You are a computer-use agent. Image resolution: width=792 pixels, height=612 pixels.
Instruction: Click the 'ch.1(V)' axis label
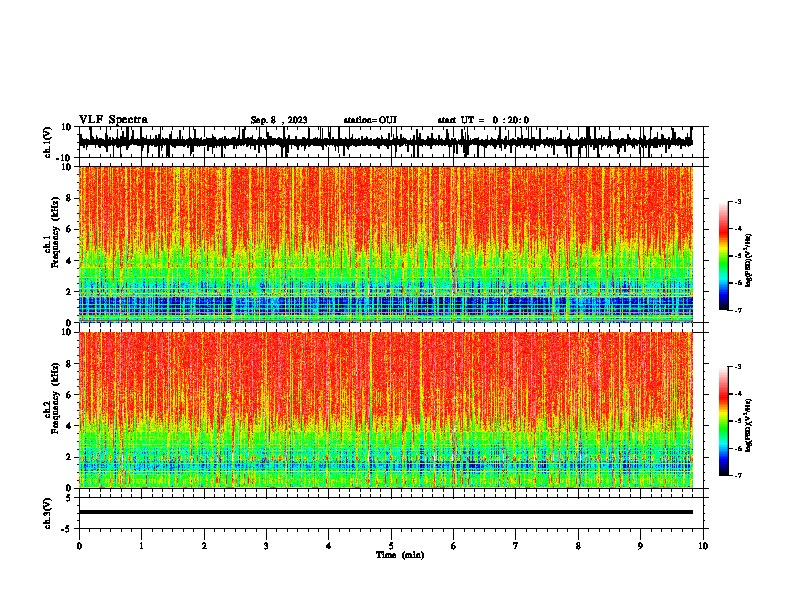48,142
